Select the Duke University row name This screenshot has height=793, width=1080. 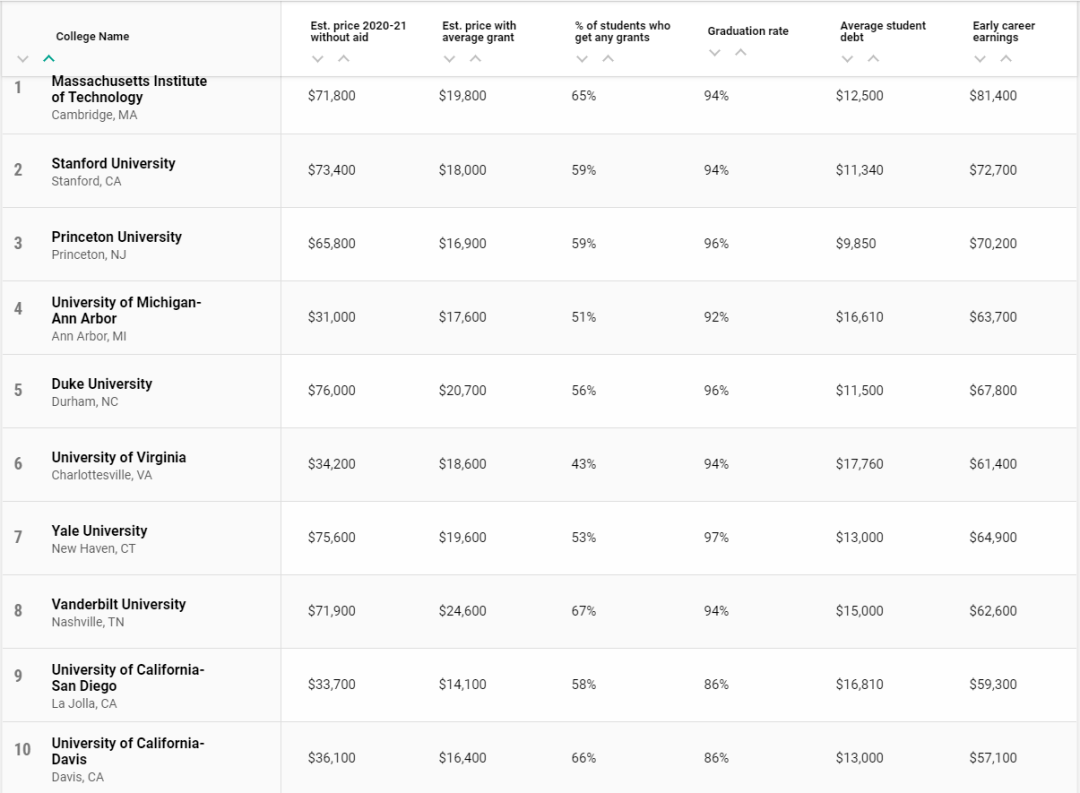point(101,384)
